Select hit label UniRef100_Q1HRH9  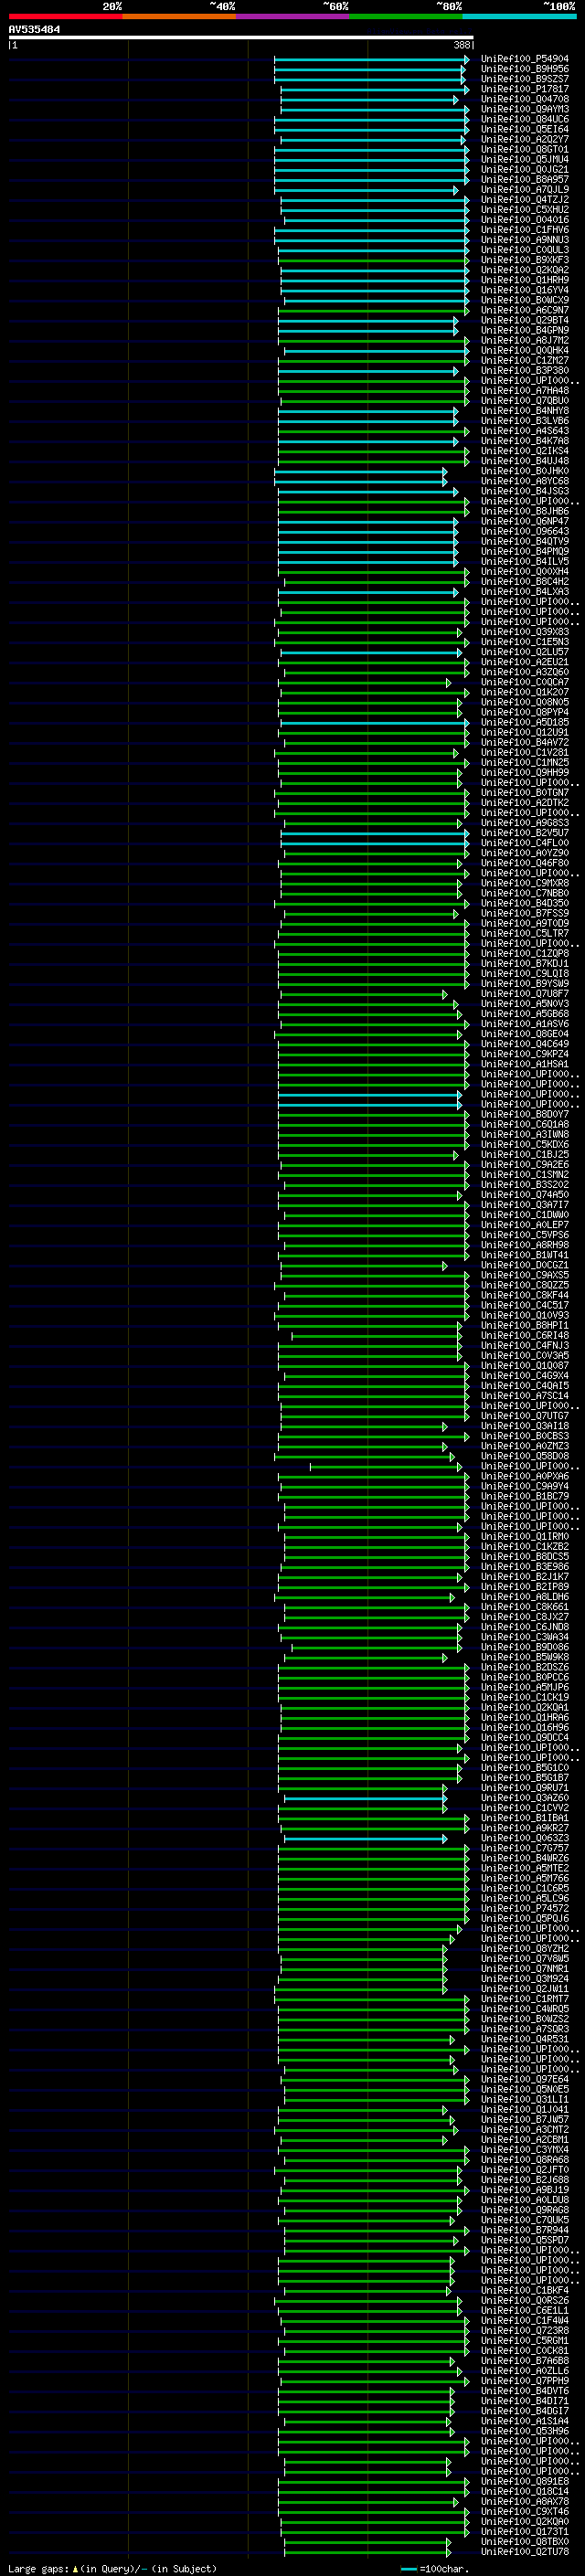coord(524,280)
